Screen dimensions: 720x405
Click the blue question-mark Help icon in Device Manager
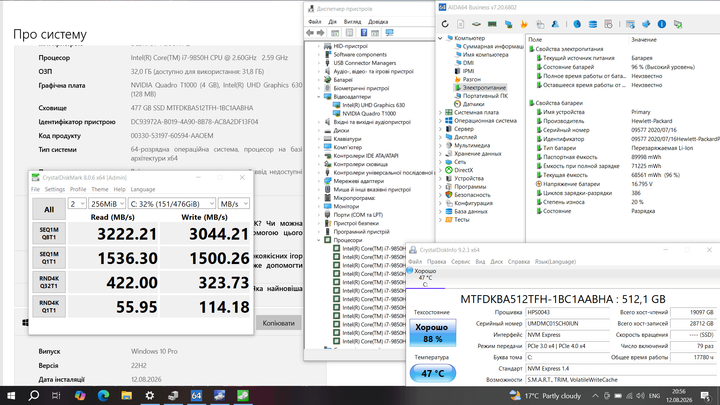[364, 33]
